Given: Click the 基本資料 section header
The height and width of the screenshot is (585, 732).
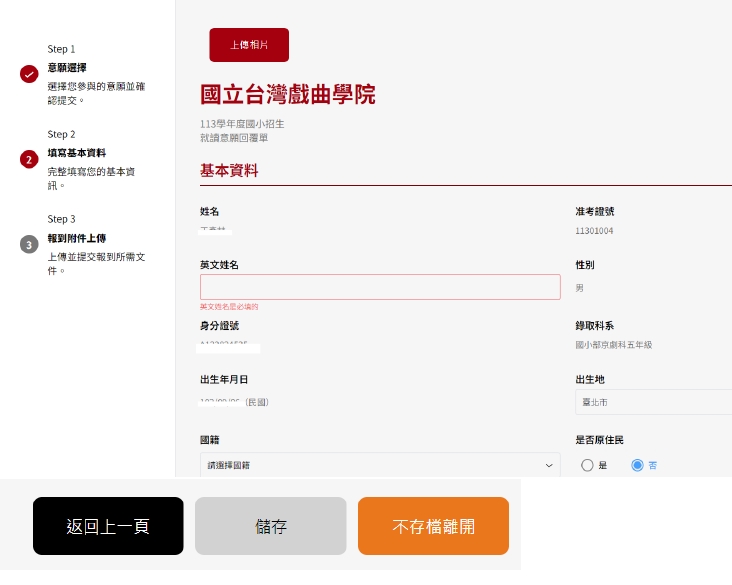Looking at the screenshot, I should tap(229, 171).
